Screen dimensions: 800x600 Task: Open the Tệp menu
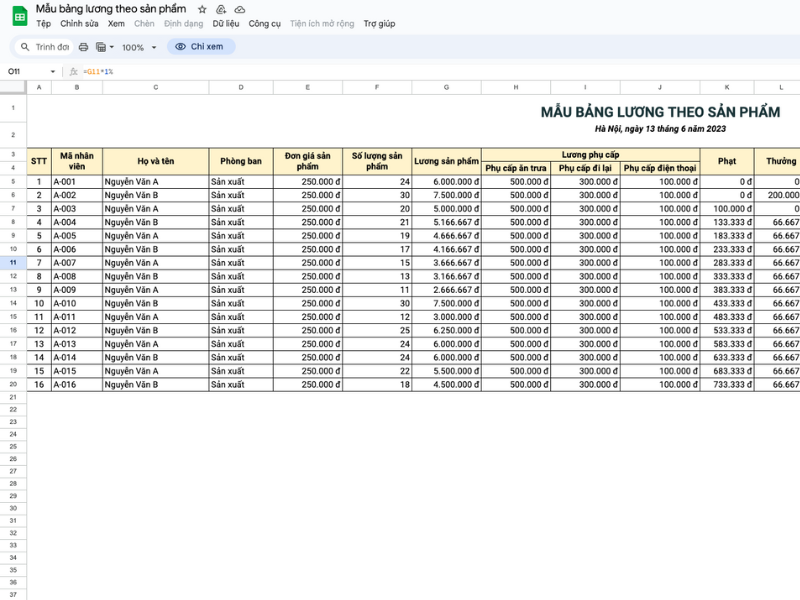coord(43,23)
